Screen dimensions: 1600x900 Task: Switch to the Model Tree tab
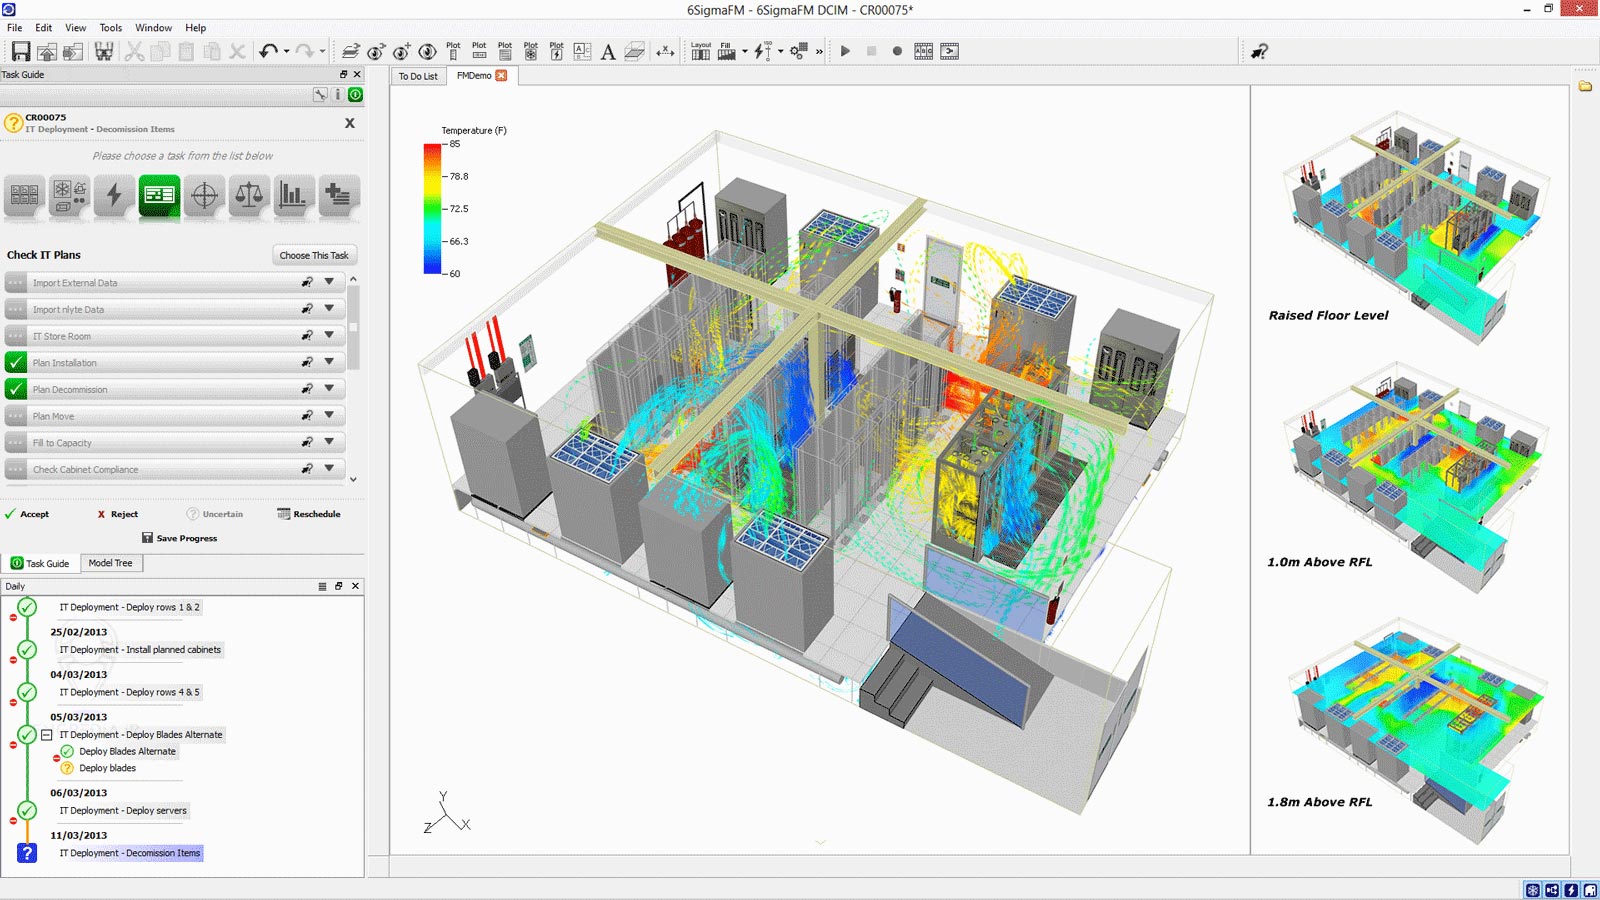coord(110,563)
